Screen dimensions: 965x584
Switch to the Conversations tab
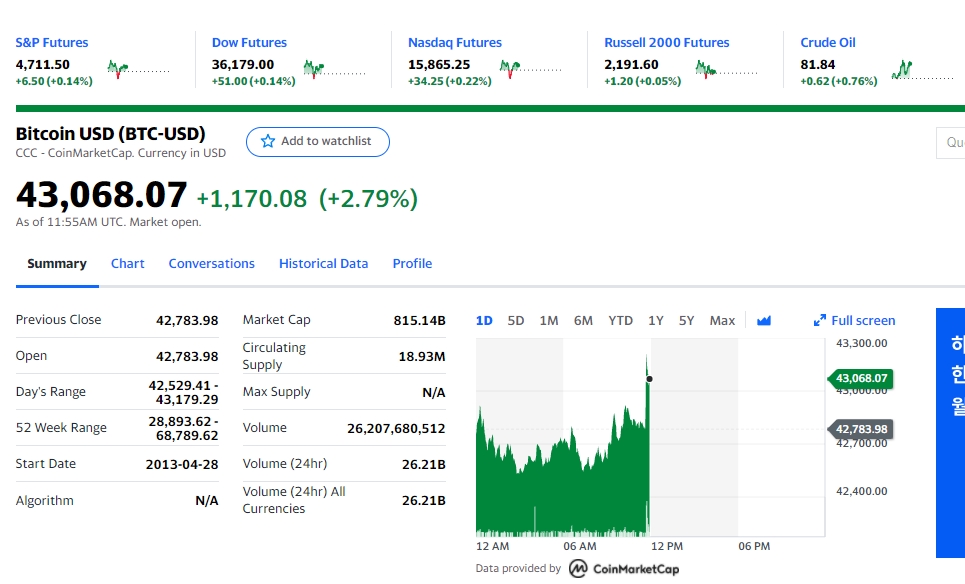point(212,264)
